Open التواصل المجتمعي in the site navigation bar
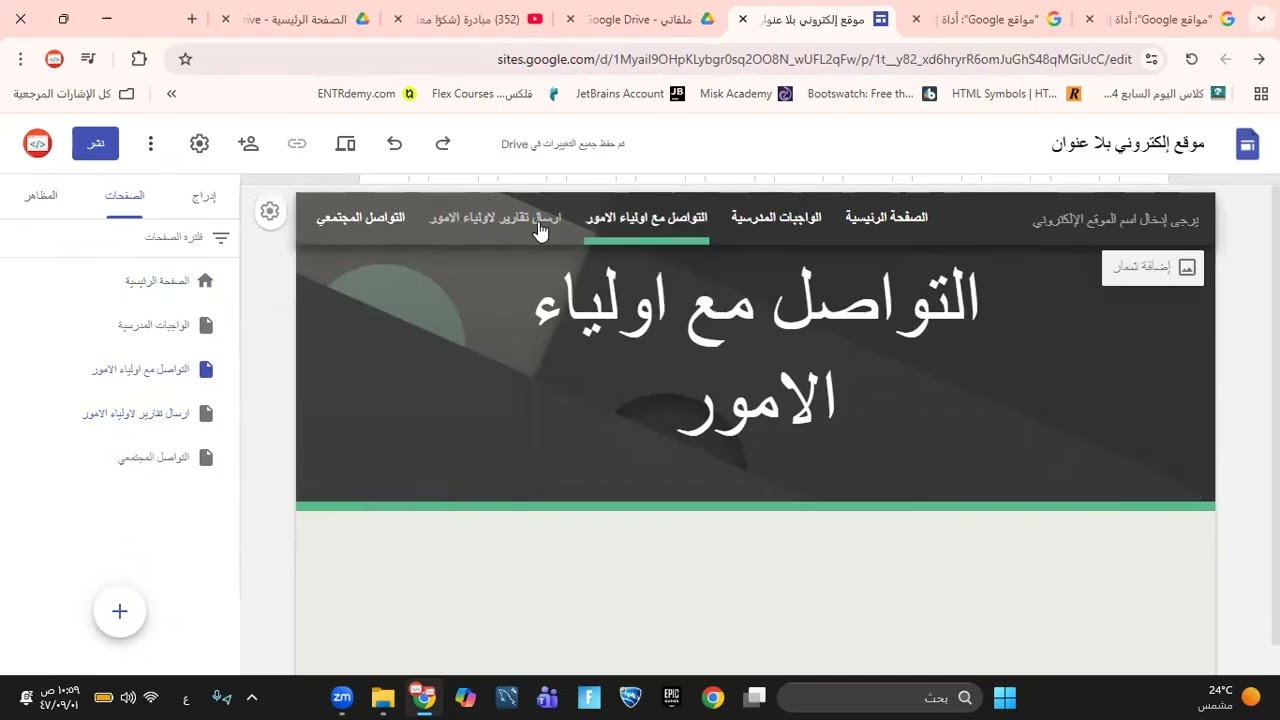The image size is (1280, 720). (x=361, y=217)
